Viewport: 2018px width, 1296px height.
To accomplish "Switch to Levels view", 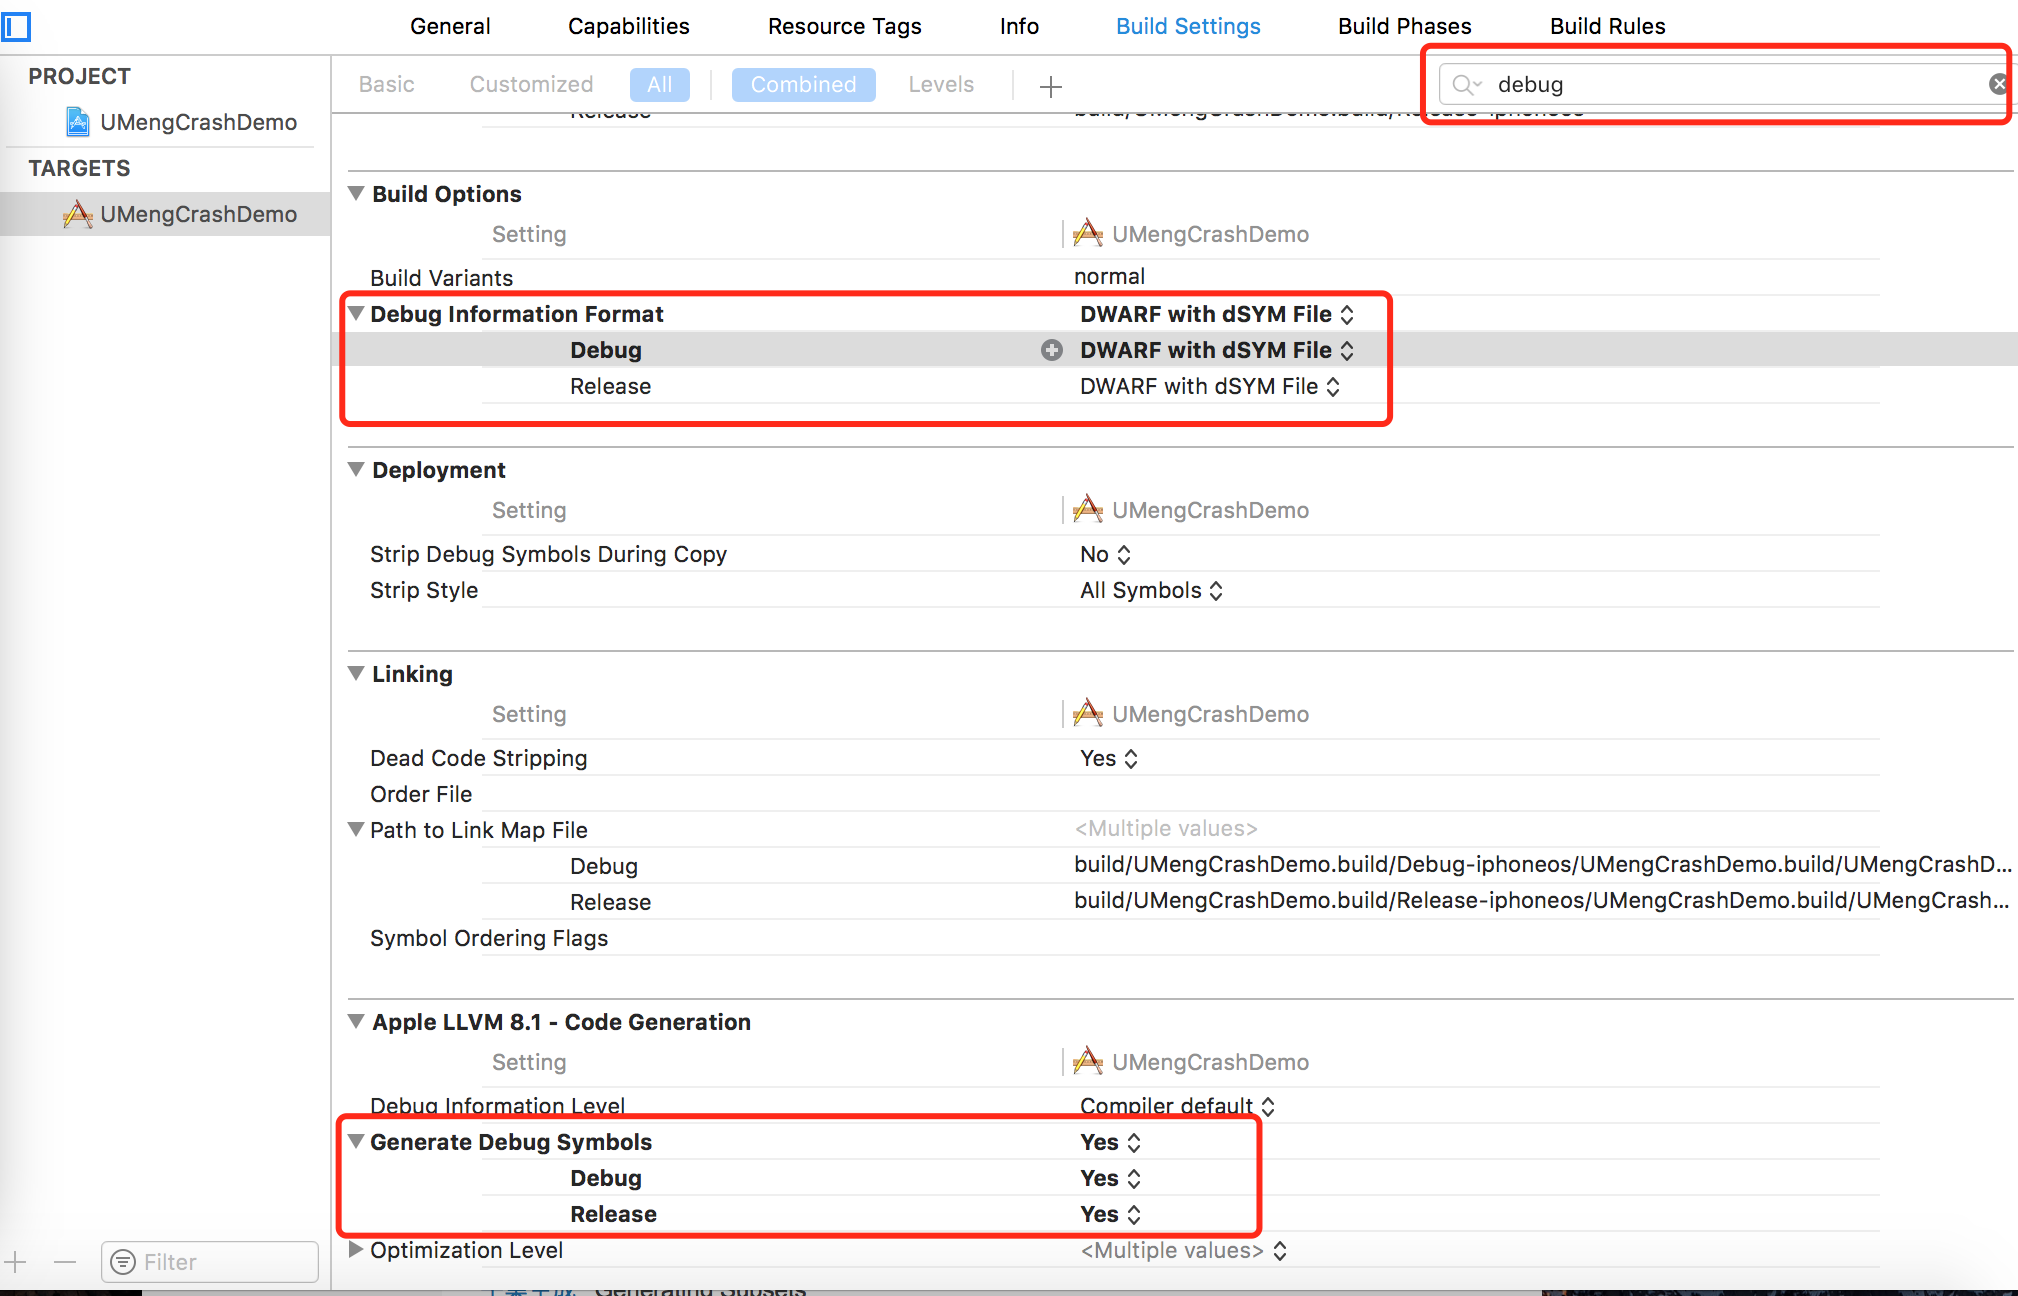I will click(x=941, y=84).
